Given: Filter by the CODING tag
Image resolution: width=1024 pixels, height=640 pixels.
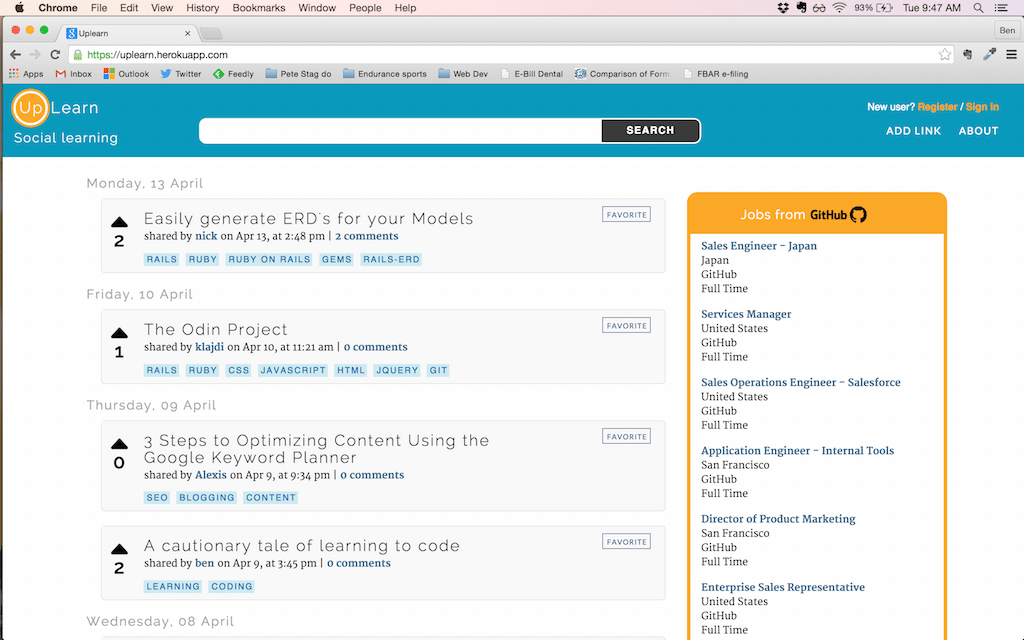Looking at the screenshot, I should pos(231,586).
